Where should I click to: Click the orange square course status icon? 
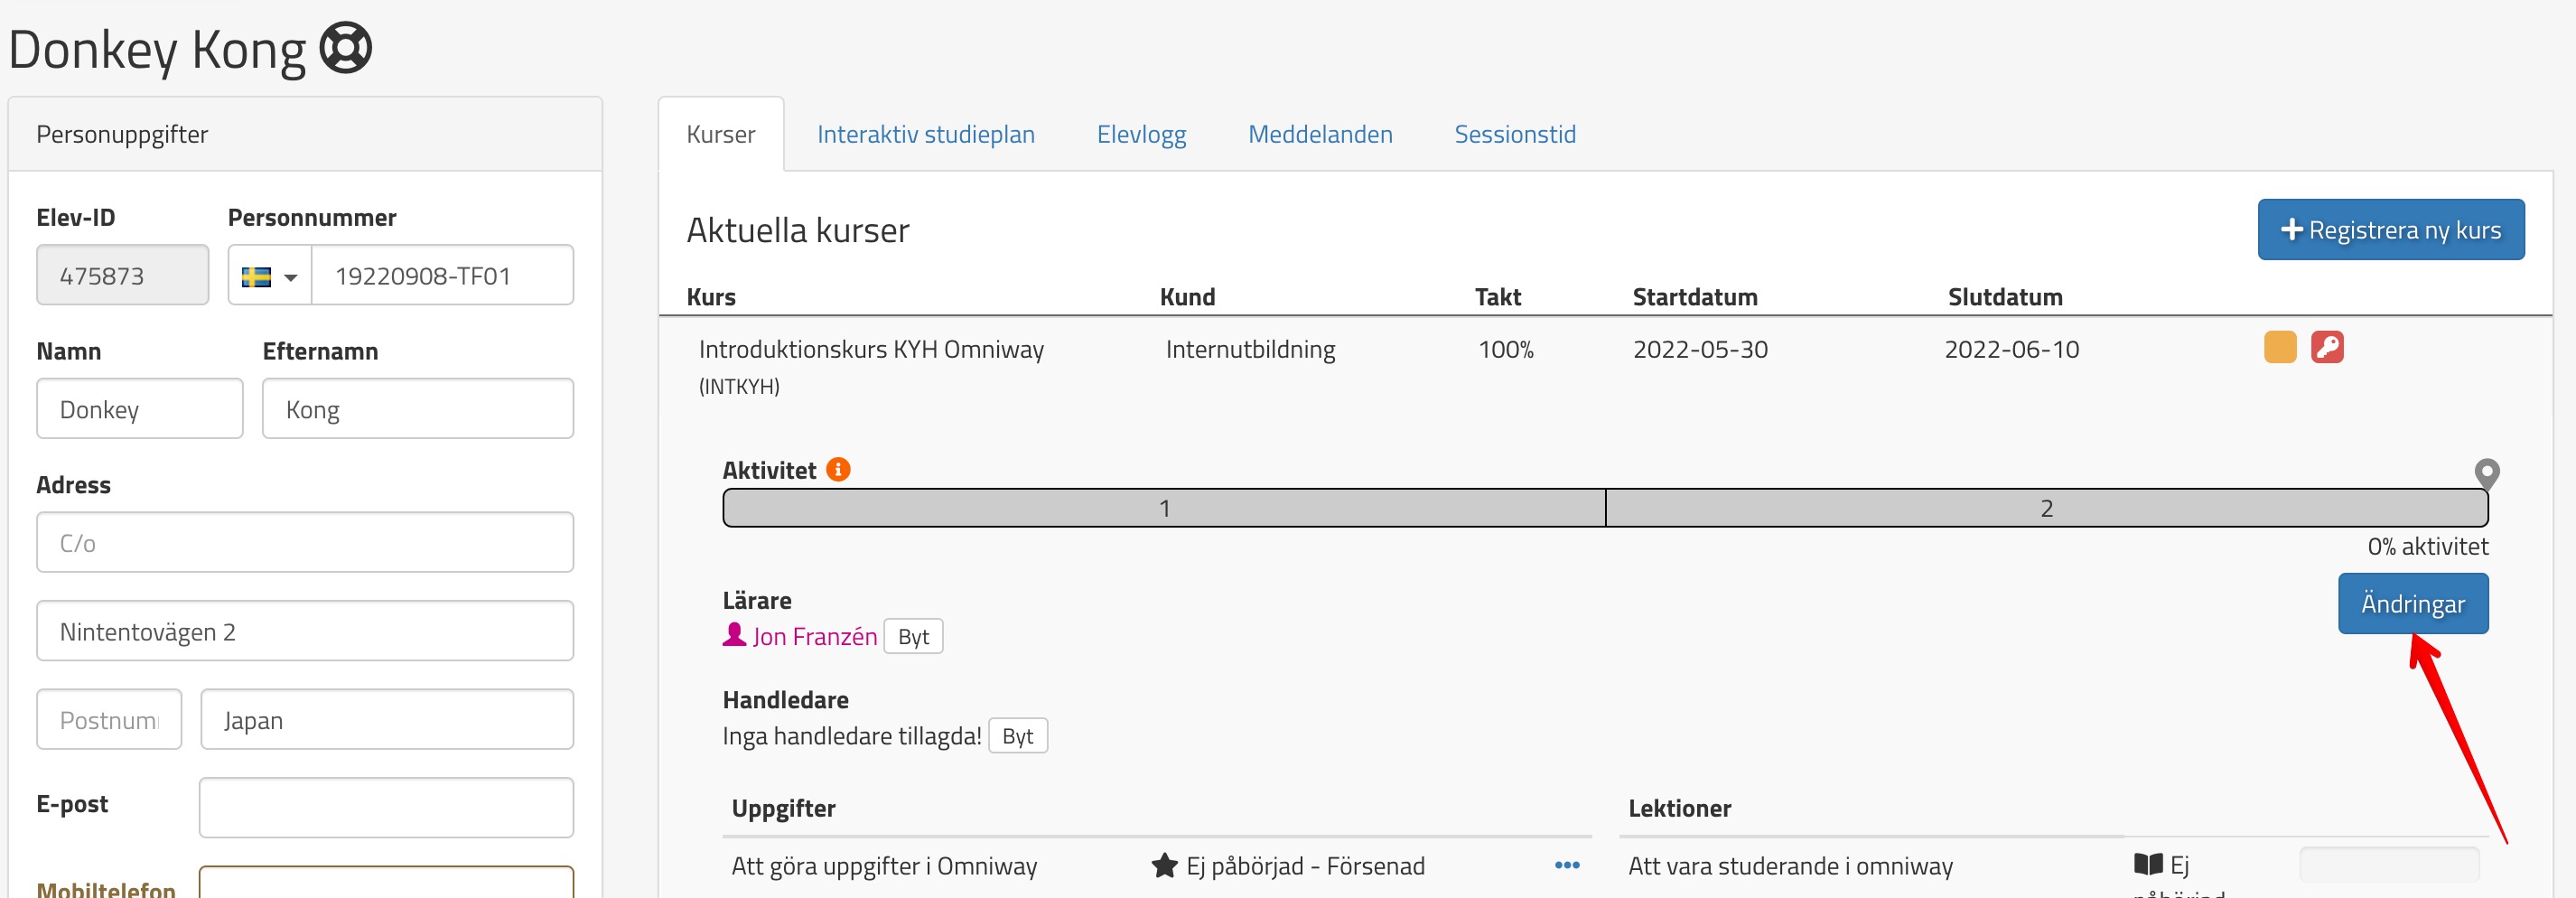tap(2279, 347)
